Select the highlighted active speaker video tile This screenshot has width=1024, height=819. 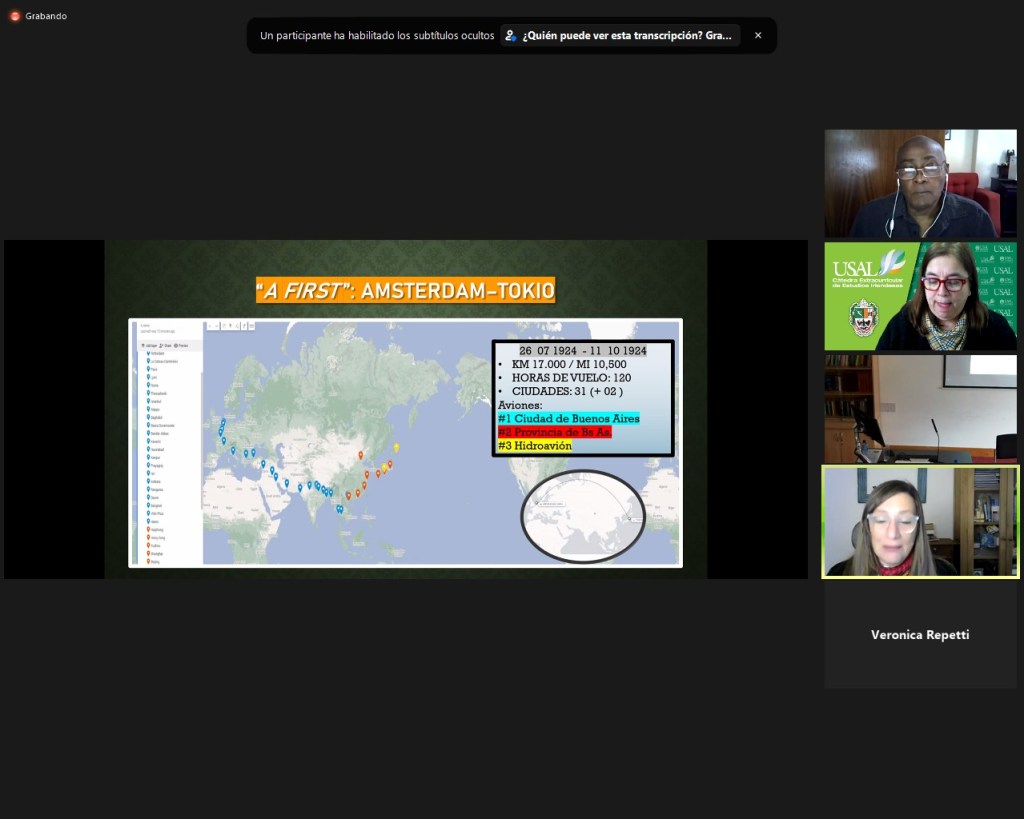[920, 522]
